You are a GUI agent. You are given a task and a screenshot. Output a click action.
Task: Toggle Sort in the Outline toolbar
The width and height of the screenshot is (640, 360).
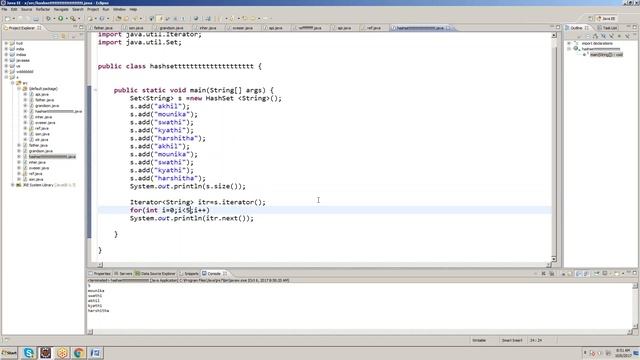tap(595, 36)
